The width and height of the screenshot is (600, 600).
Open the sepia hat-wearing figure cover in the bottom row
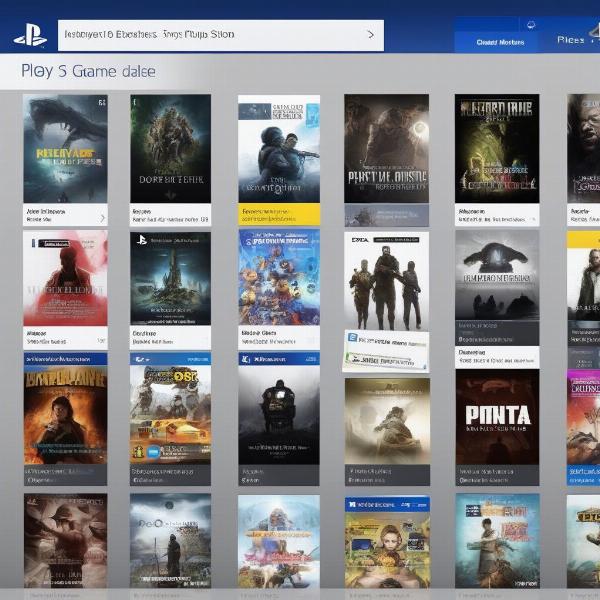[x=65, y=540]
